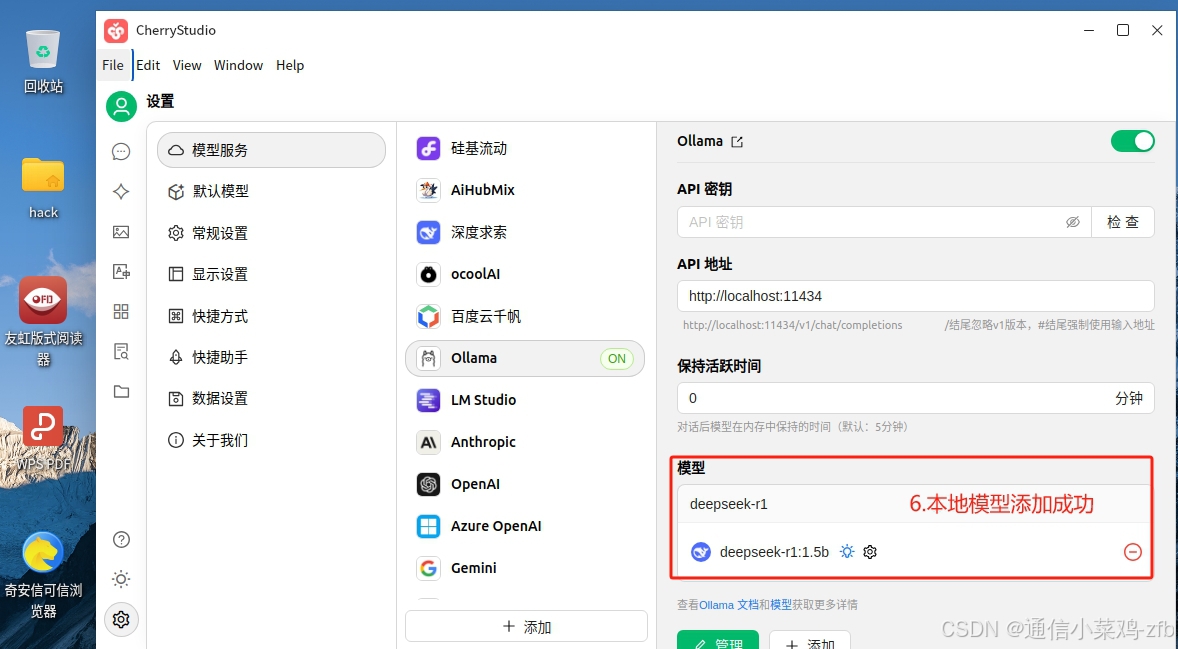Click the deepseek-r1:1.5b model logo
1178x649 pixels.
(x=701, y=552)
